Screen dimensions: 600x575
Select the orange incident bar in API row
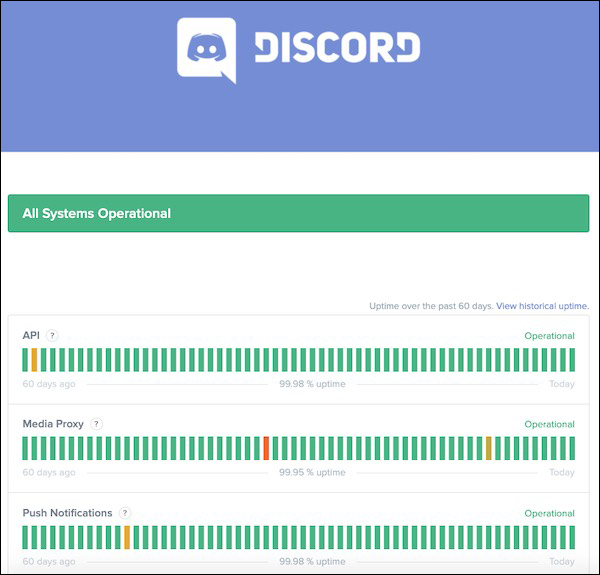[34, 360]
